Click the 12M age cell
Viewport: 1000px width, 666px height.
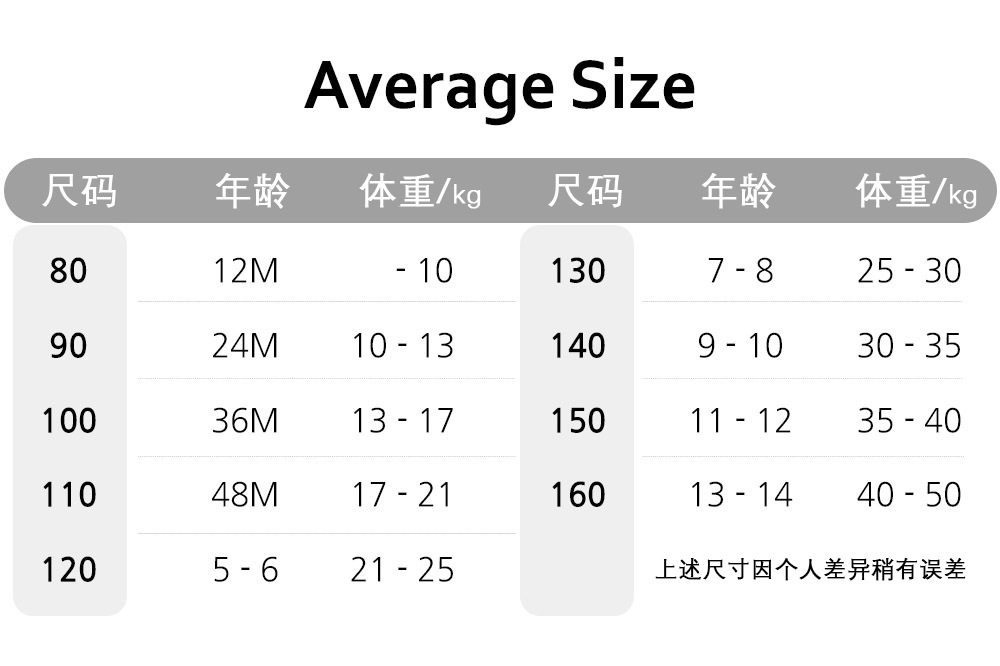(x=245, y=270)
